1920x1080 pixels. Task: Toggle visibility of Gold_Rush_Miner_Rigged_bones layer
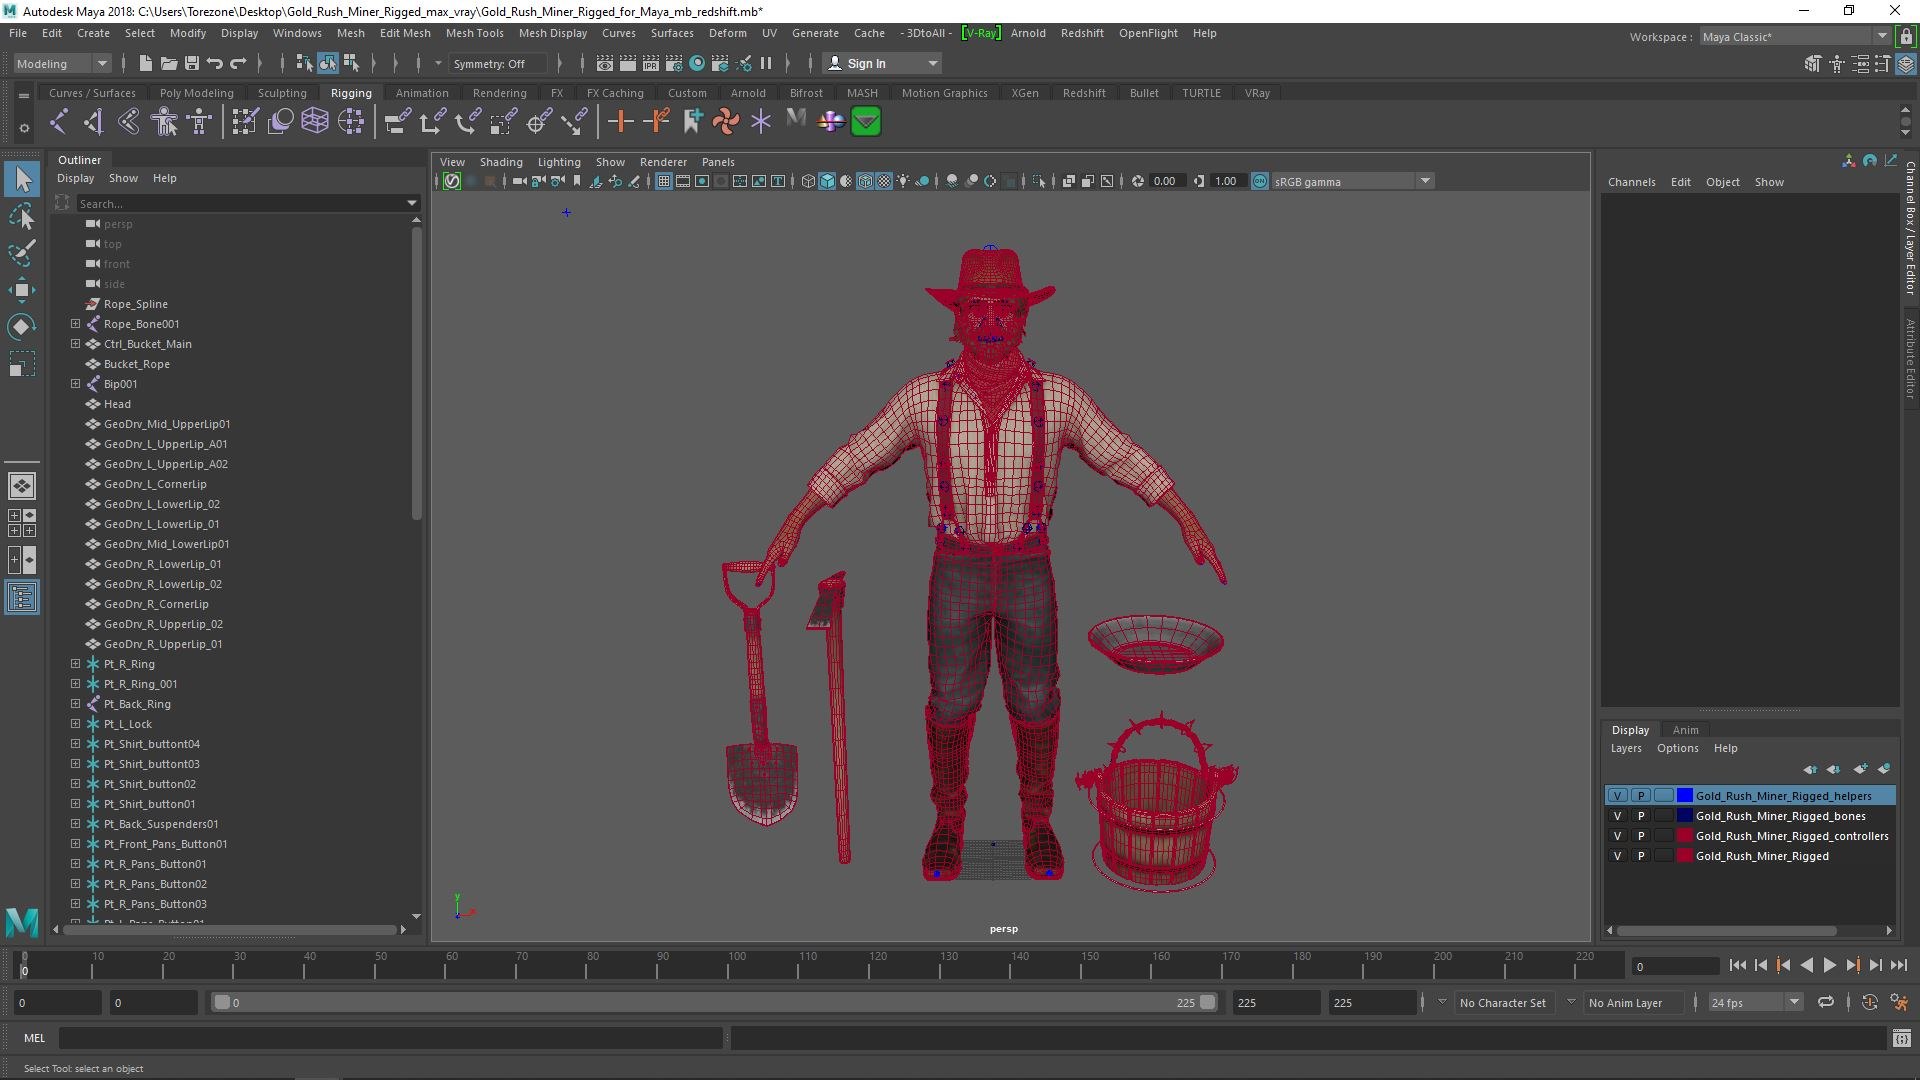pos(1617,816)
